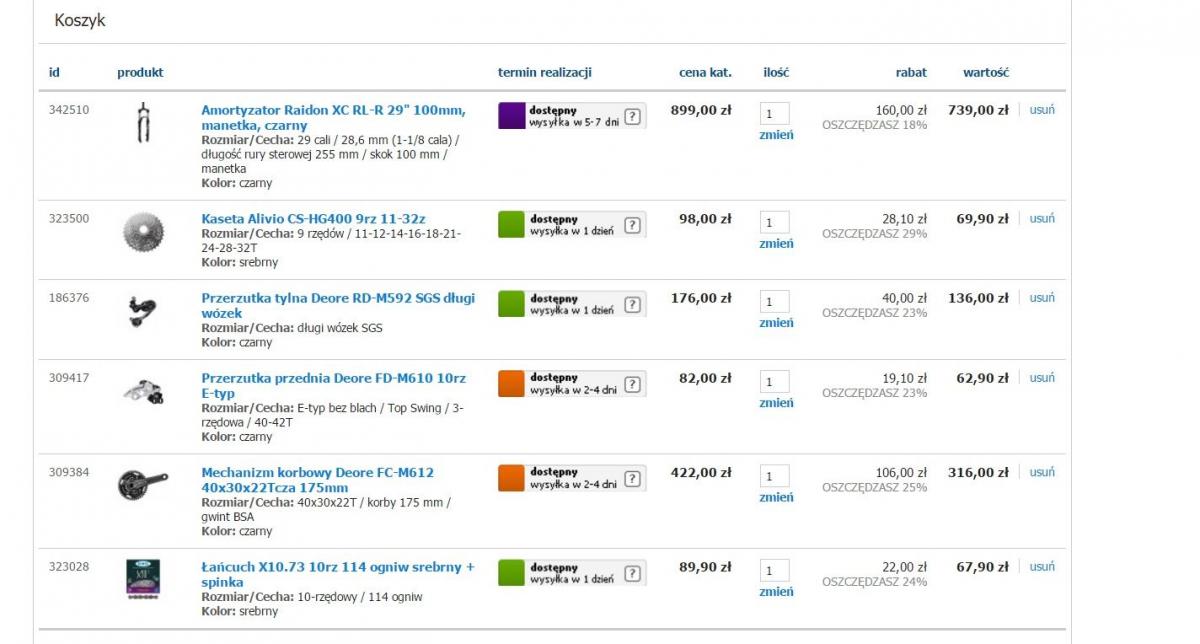The width and height of the screenshot is (1200, 644).
Task: Click help icon for Przerzutka tylna availability
Action: click(x=632, y=304)
